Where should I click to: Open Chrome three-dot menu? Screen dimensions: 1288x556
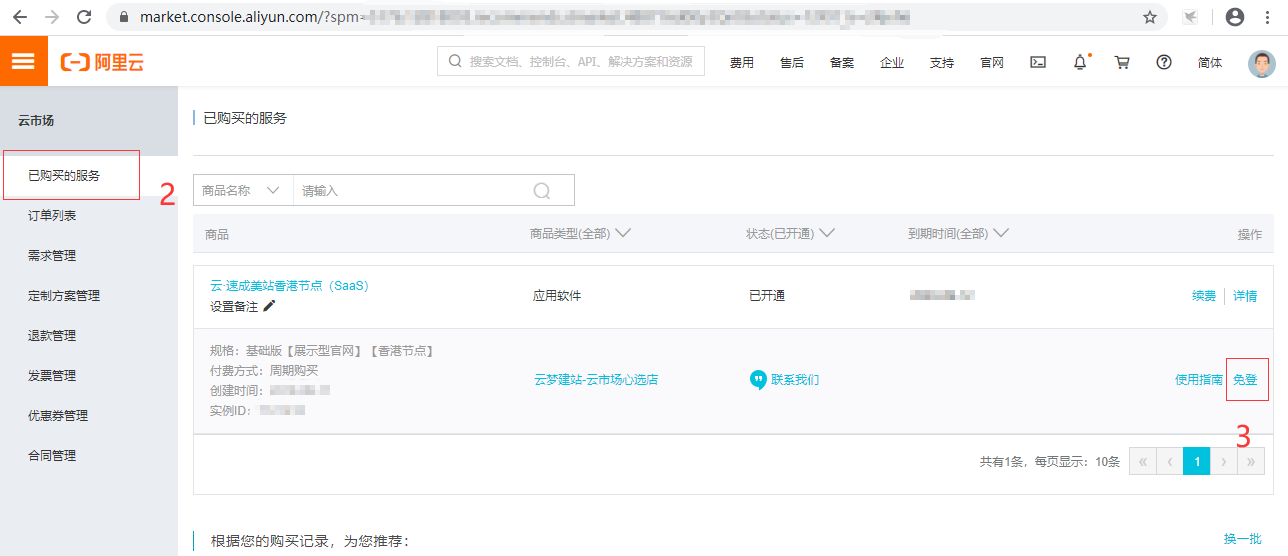[x=1268, y=17]
